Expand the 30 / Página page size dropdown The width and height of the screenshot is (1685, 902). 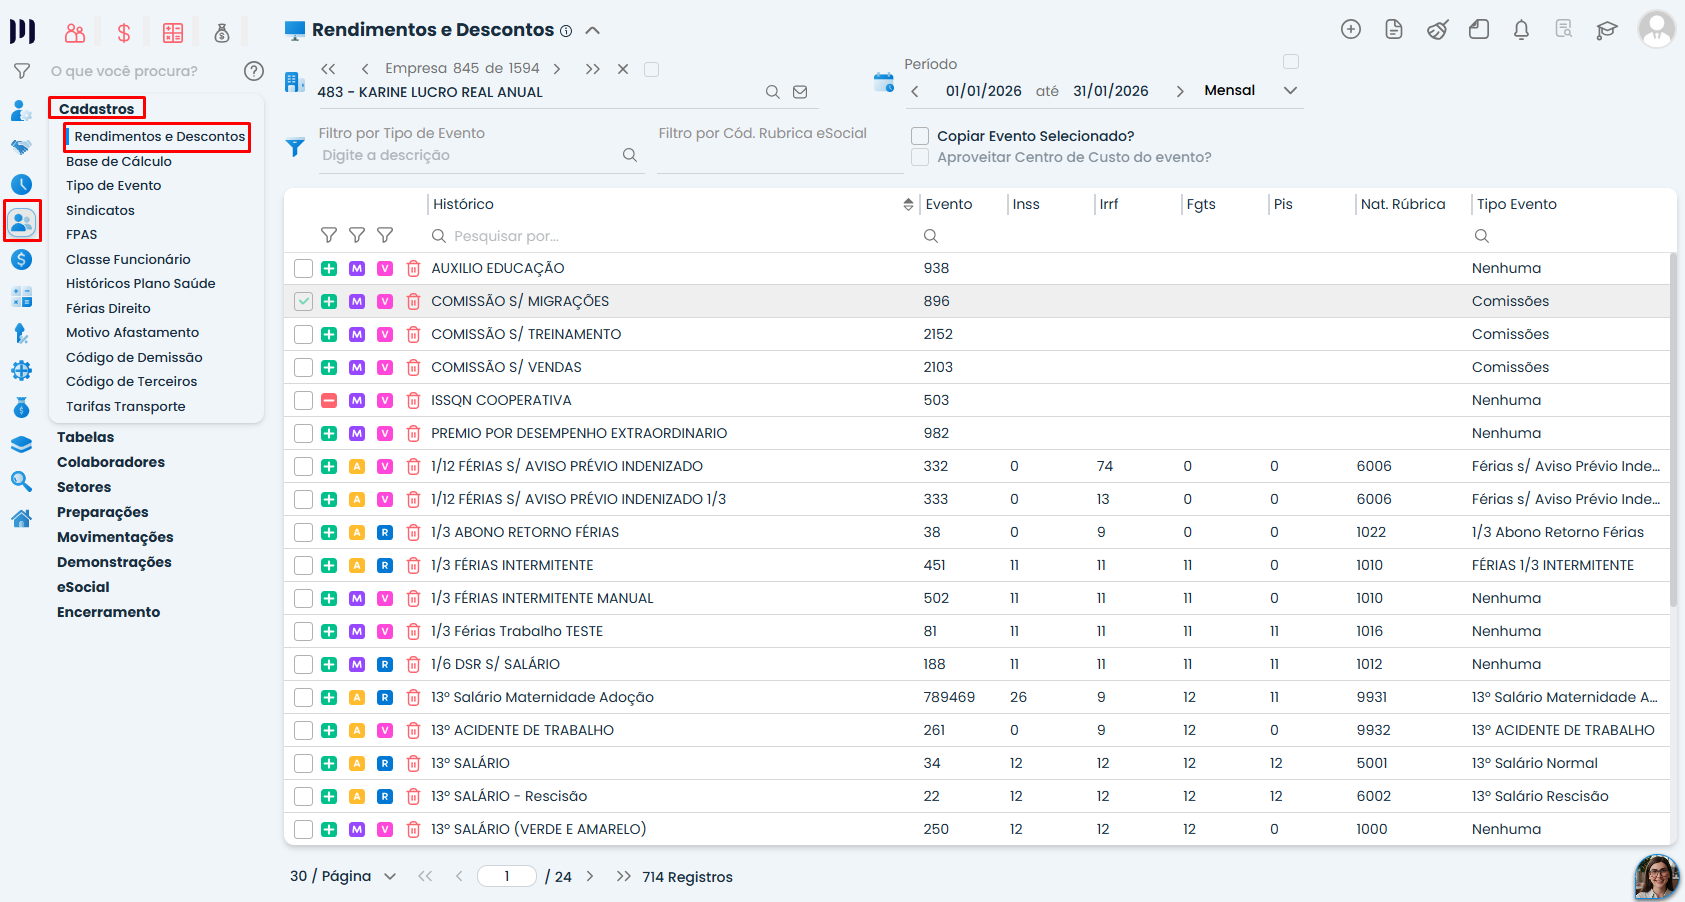343,877
